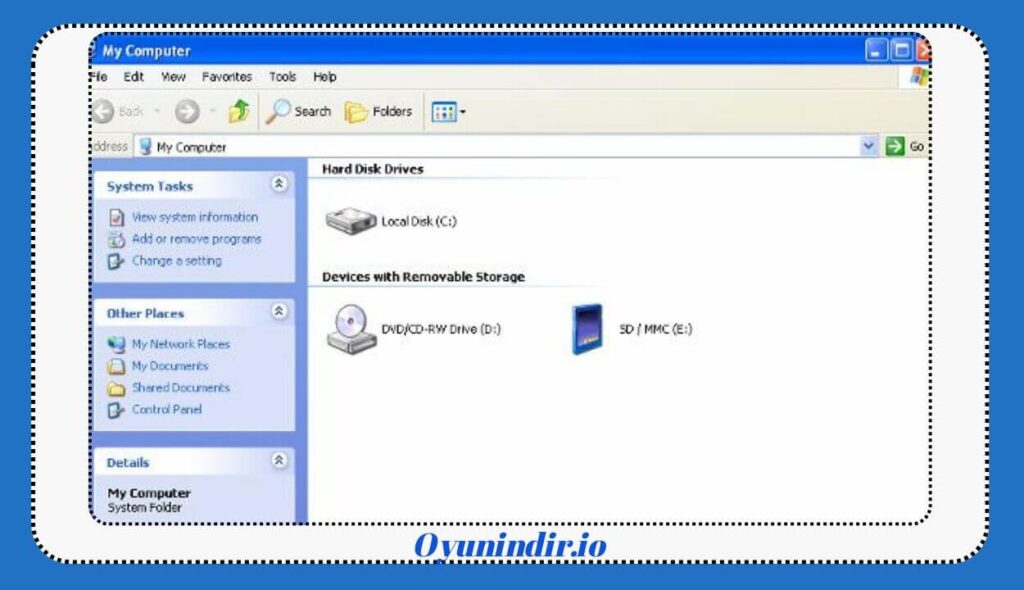Image resolution: width=1024 pixels, height=590 pixels.
Task: Click Devices with Removable Storage header
Action: [423, 277]
